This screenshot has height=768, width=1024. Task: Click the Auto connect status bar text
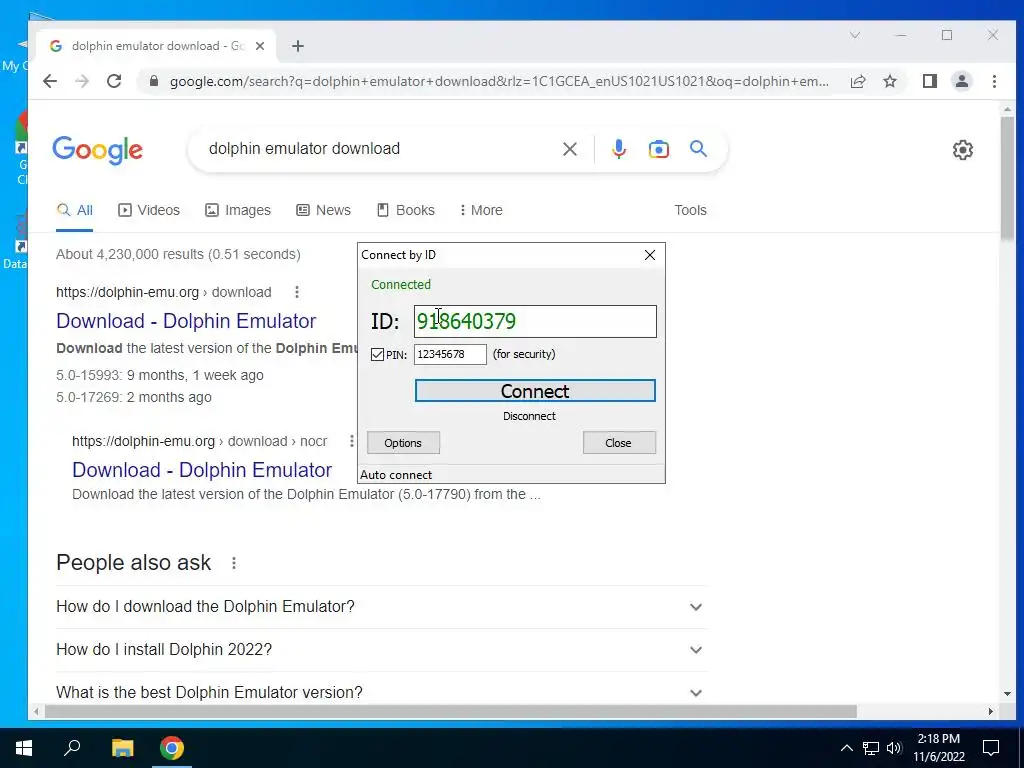[396, 475]
